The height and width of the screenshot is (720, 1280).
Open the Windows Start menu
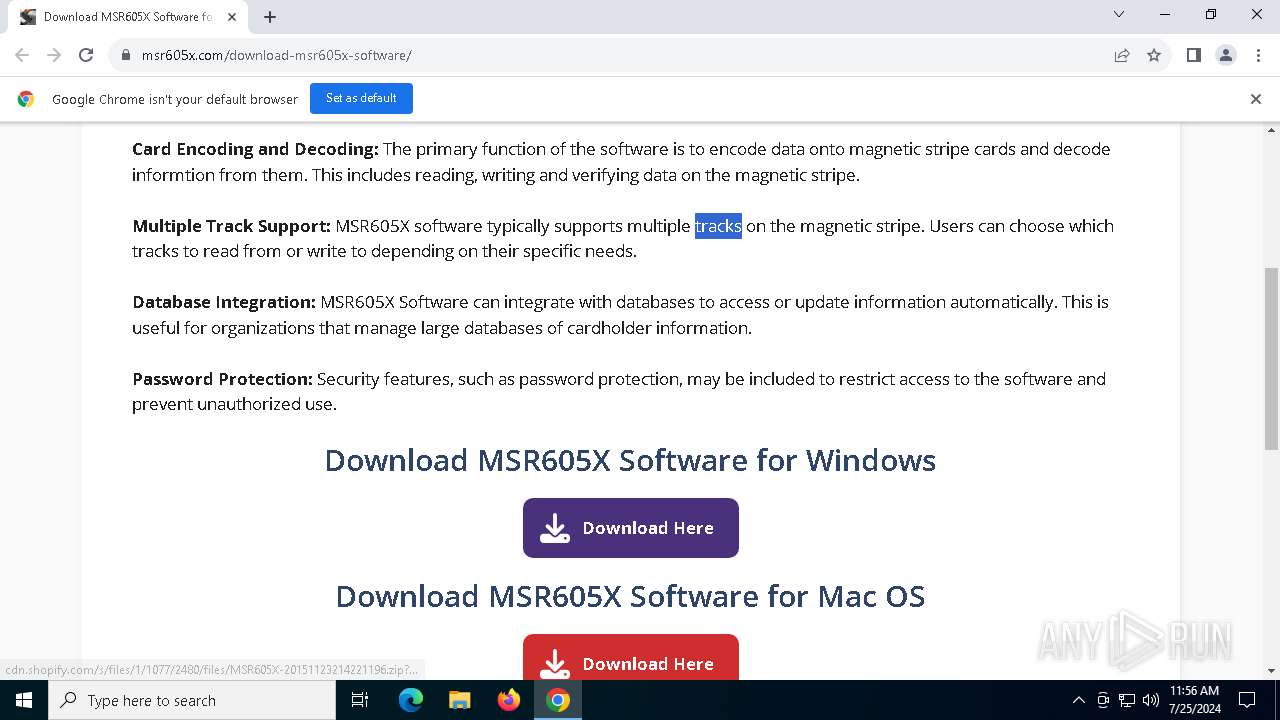tap(24, 700)
